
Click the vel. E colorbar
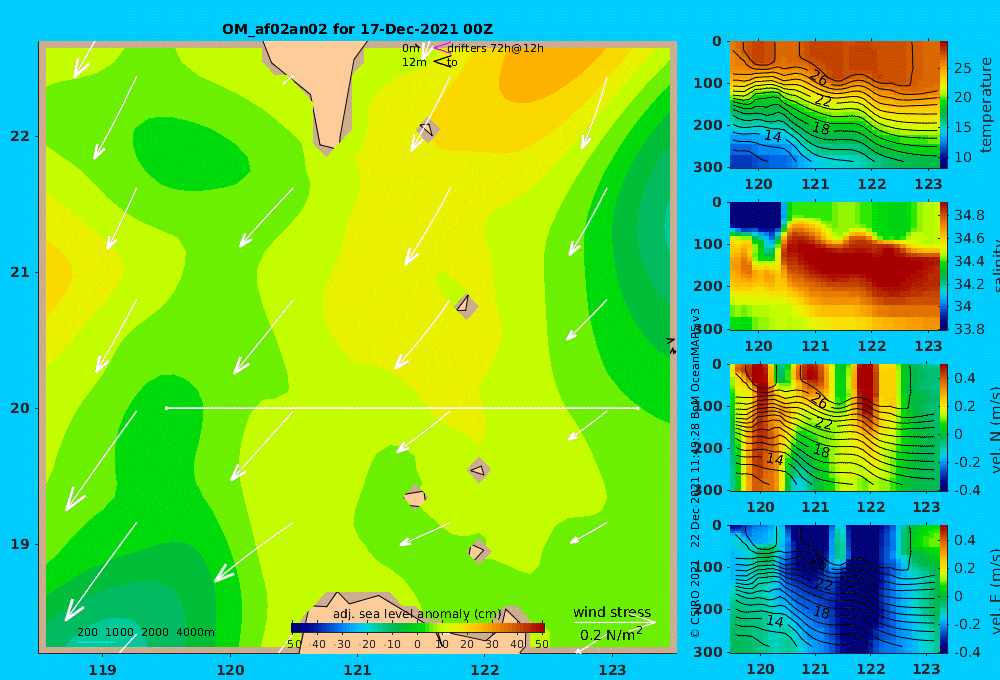pyautogui.click(x=944, y=589)
